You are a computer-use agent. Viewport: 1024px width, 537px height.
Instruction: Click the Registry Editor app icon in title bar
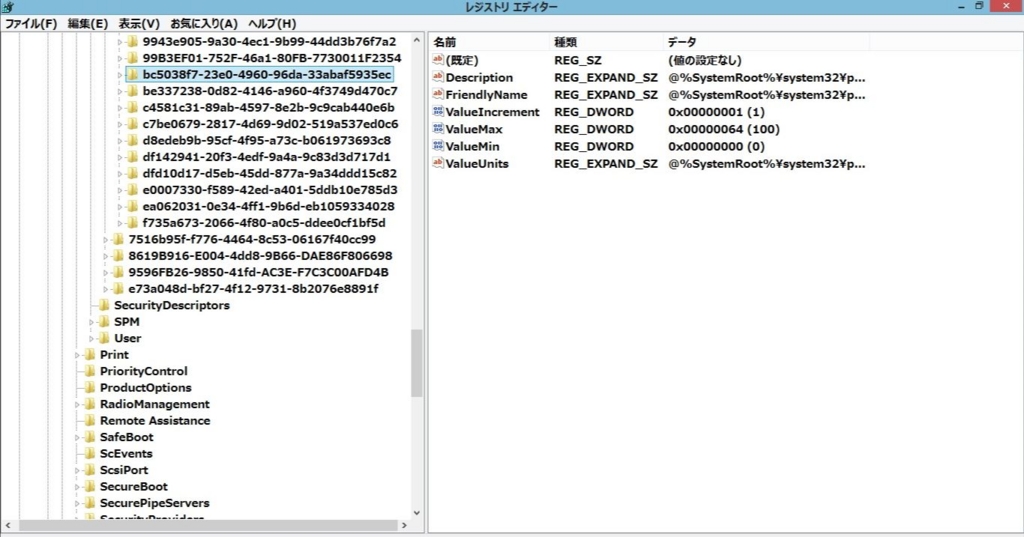click(x=8, y=7)
